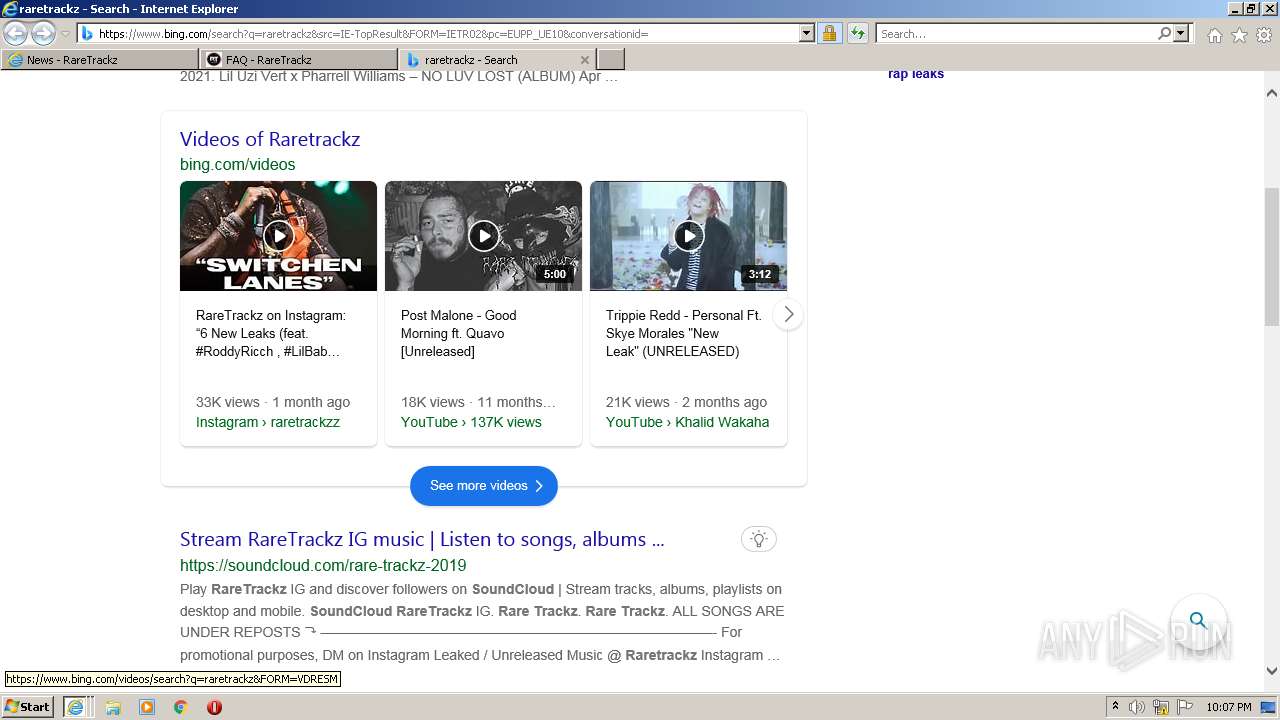This screenshot has width=1280, height=720.
Task: Open the recent pages dropdown arrow
Action: (x=65, y=34)
